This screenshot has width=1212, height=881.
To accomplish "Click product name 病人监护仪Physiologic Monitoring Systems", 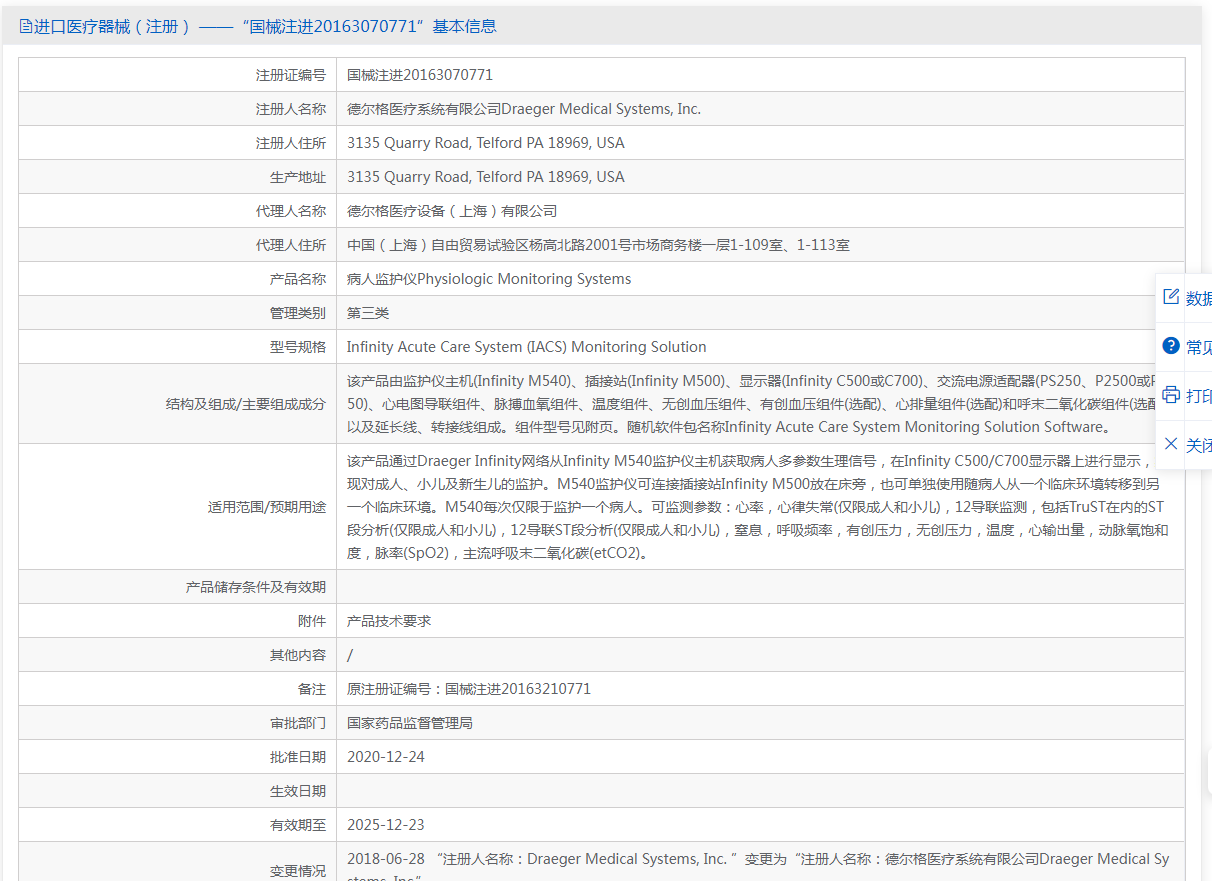I will pyautogui.click(x=489, y=279).
